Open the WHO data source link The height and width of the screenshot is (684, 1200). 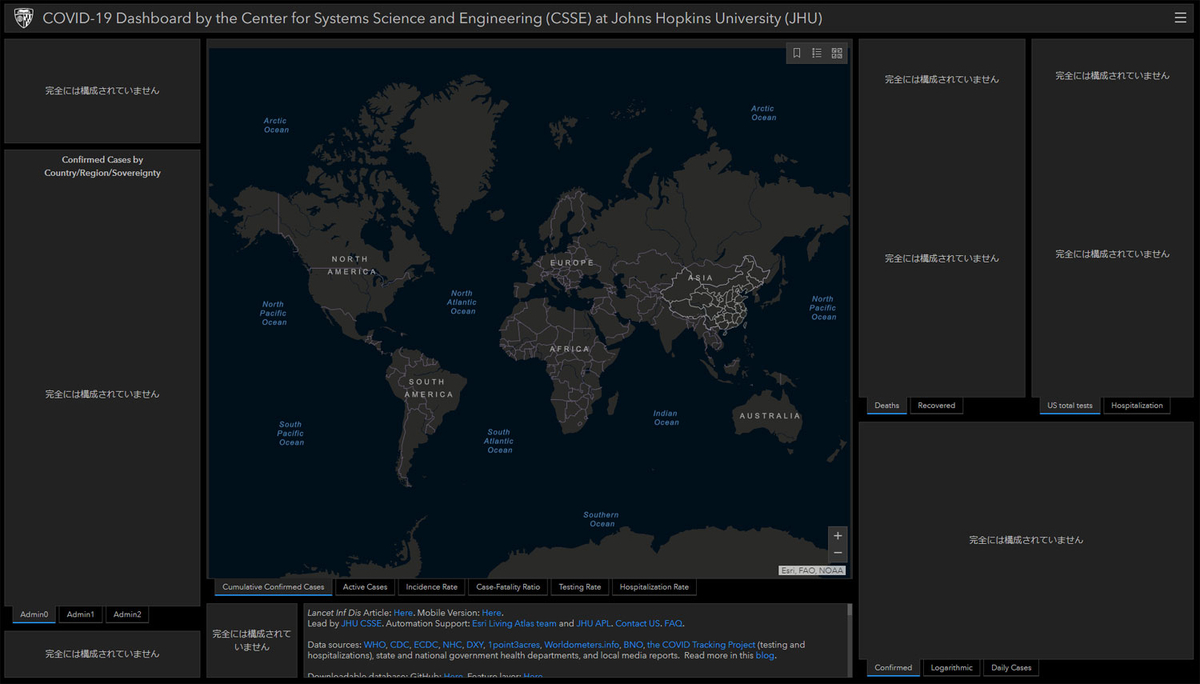[x=375, y=645]
